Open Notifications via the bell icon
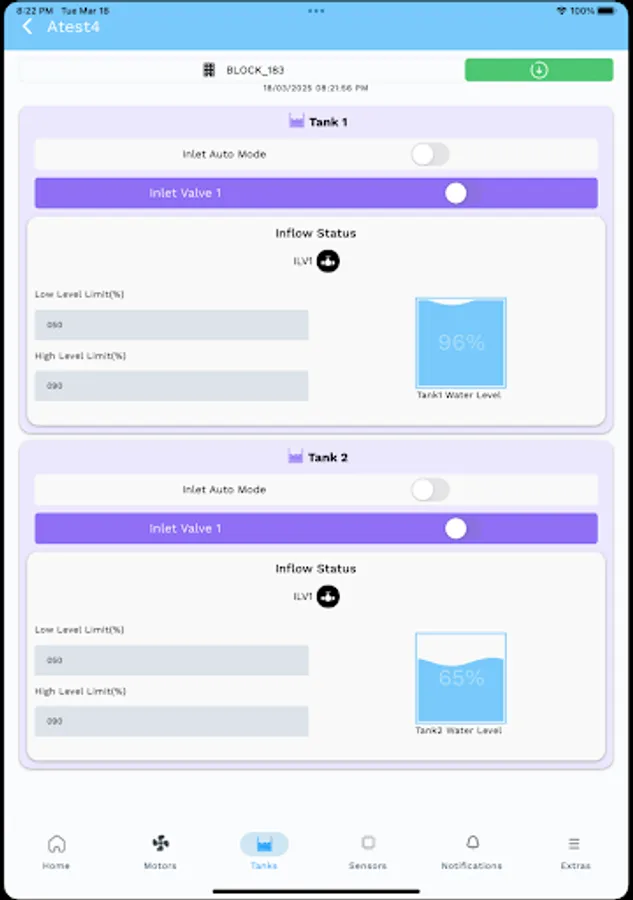The height and width of the screenshot is (900, 633). pyautogui.click(x=471, y=845)
